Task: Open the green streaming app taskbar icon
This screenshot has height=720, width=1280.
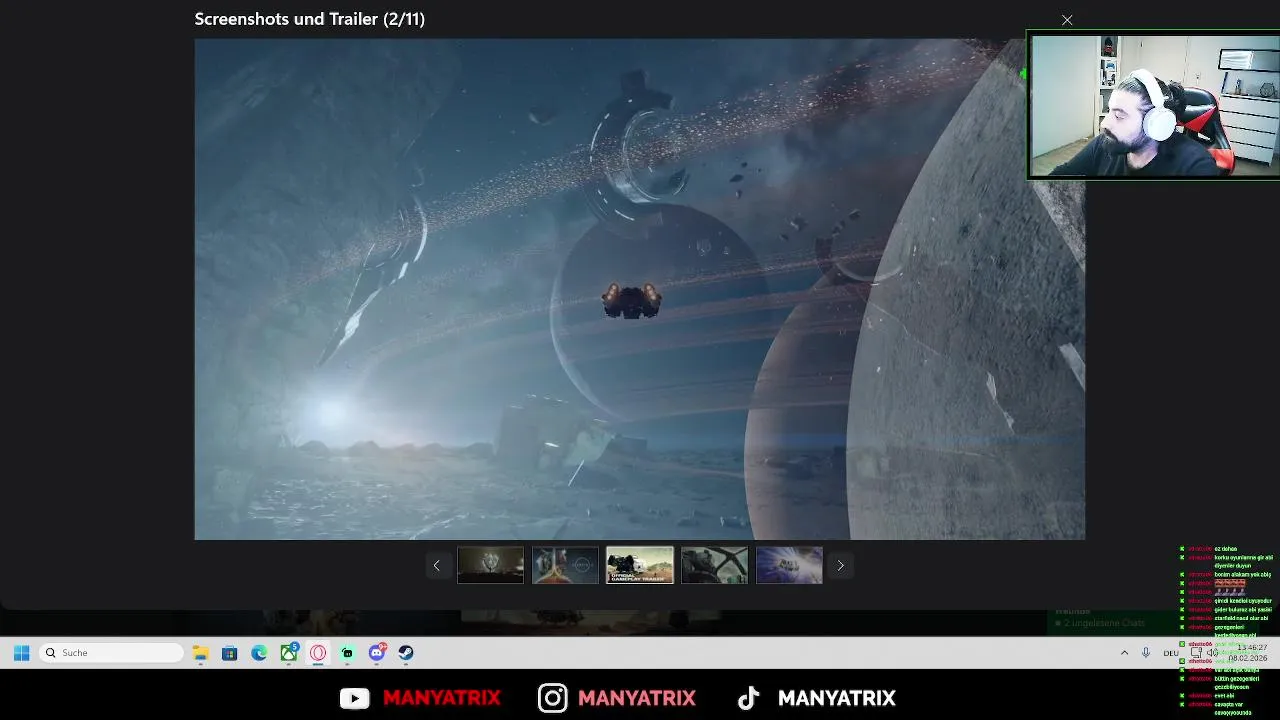Action: tap(347, 653)
